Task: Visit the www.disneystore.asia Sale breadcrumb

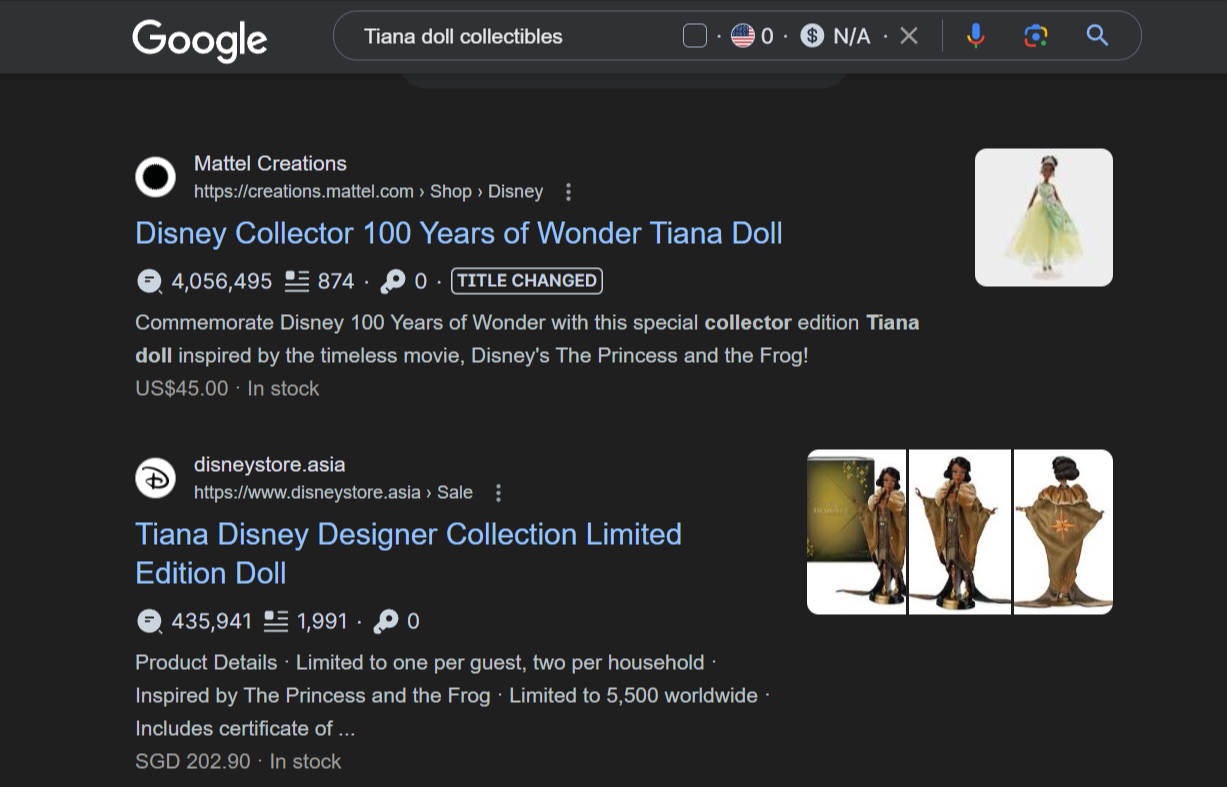Action: coord(333,492)
